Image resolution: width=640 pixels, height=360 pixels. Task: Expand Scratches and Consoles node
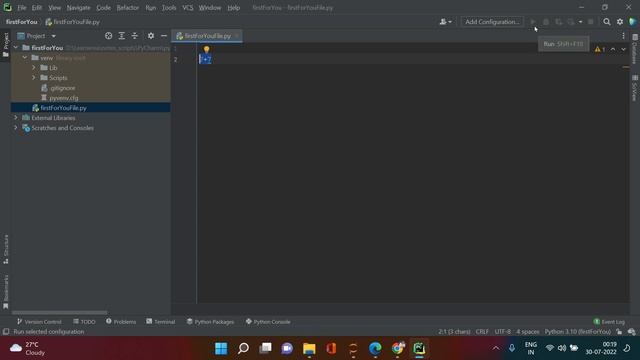[16, 128]
